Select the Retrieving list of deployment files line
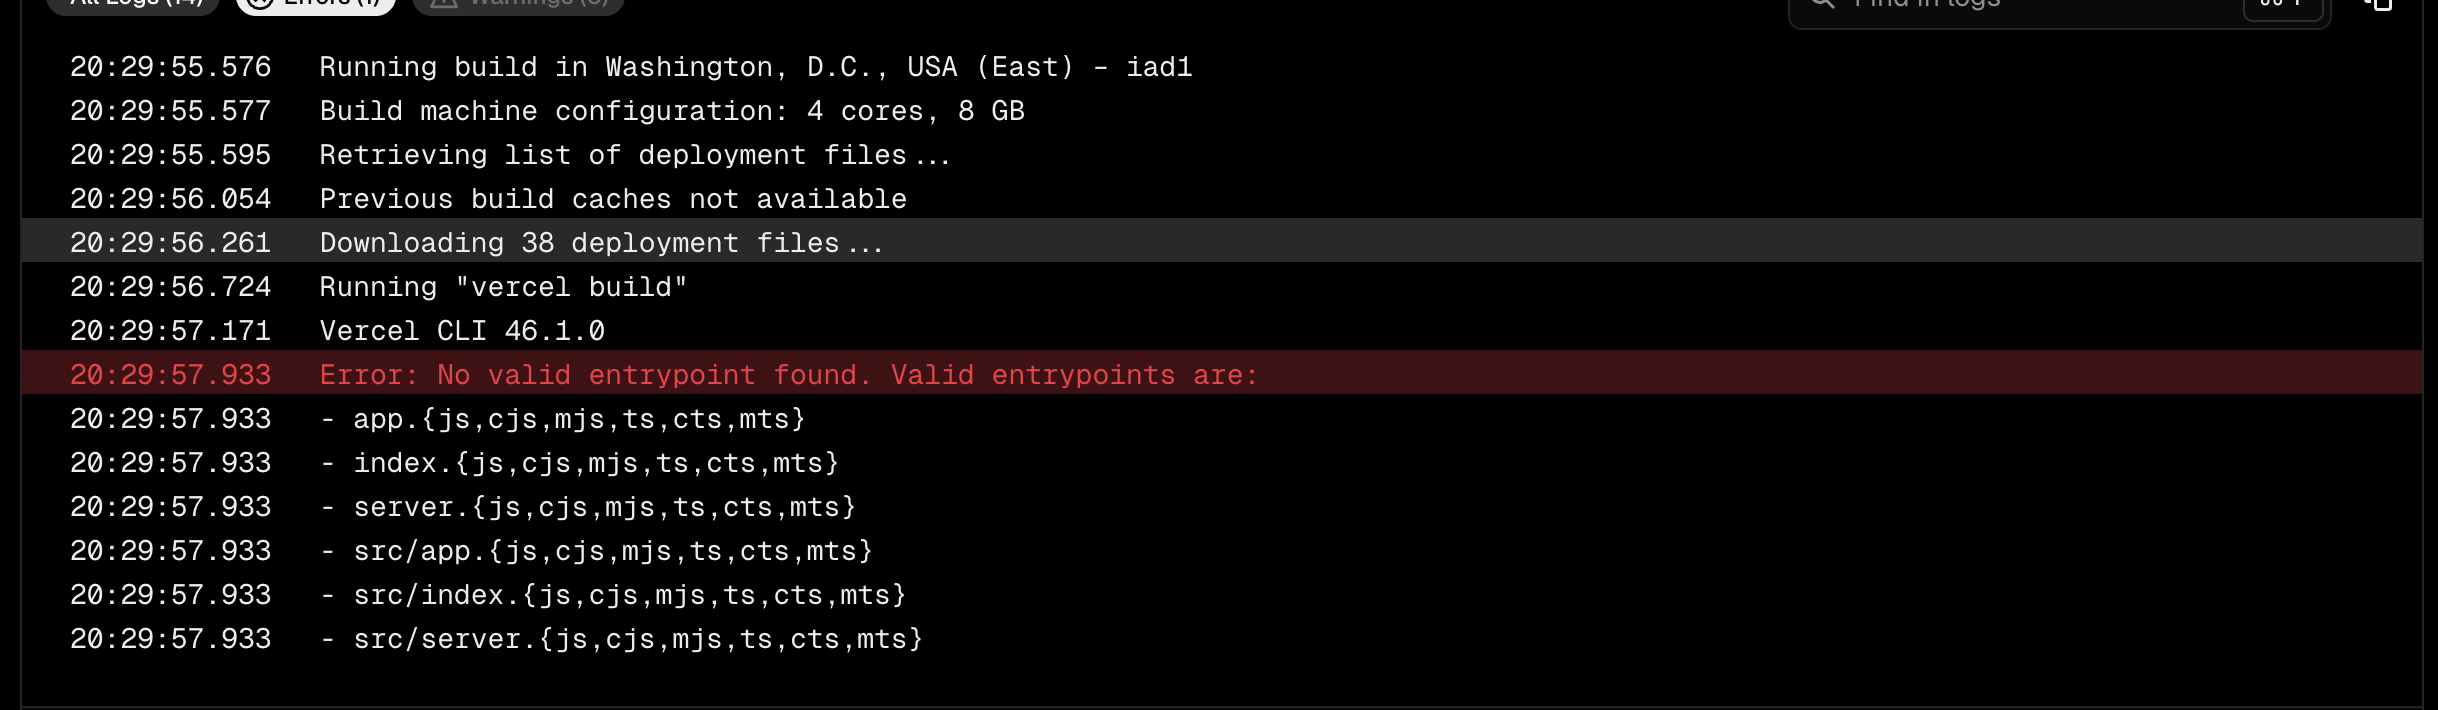2438x710 pixels. pyautogui.click(x=1221, y=155)
